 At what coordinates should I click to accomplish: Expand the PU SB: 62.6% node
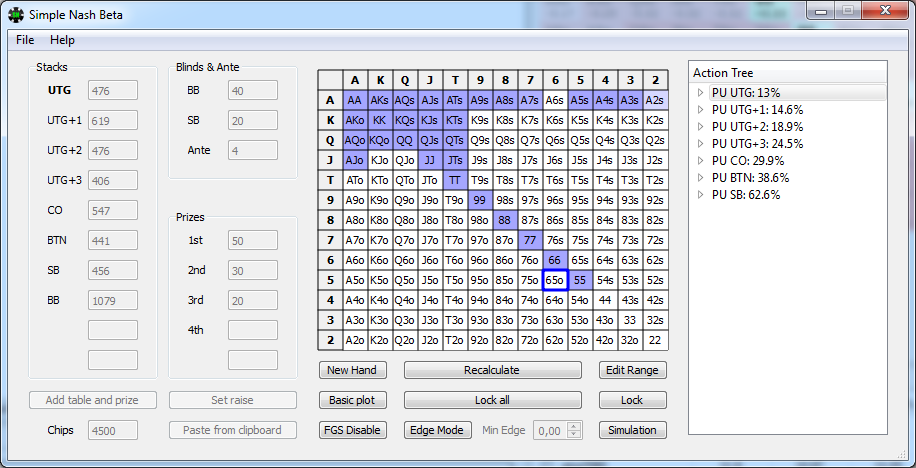tap(701, 195)
